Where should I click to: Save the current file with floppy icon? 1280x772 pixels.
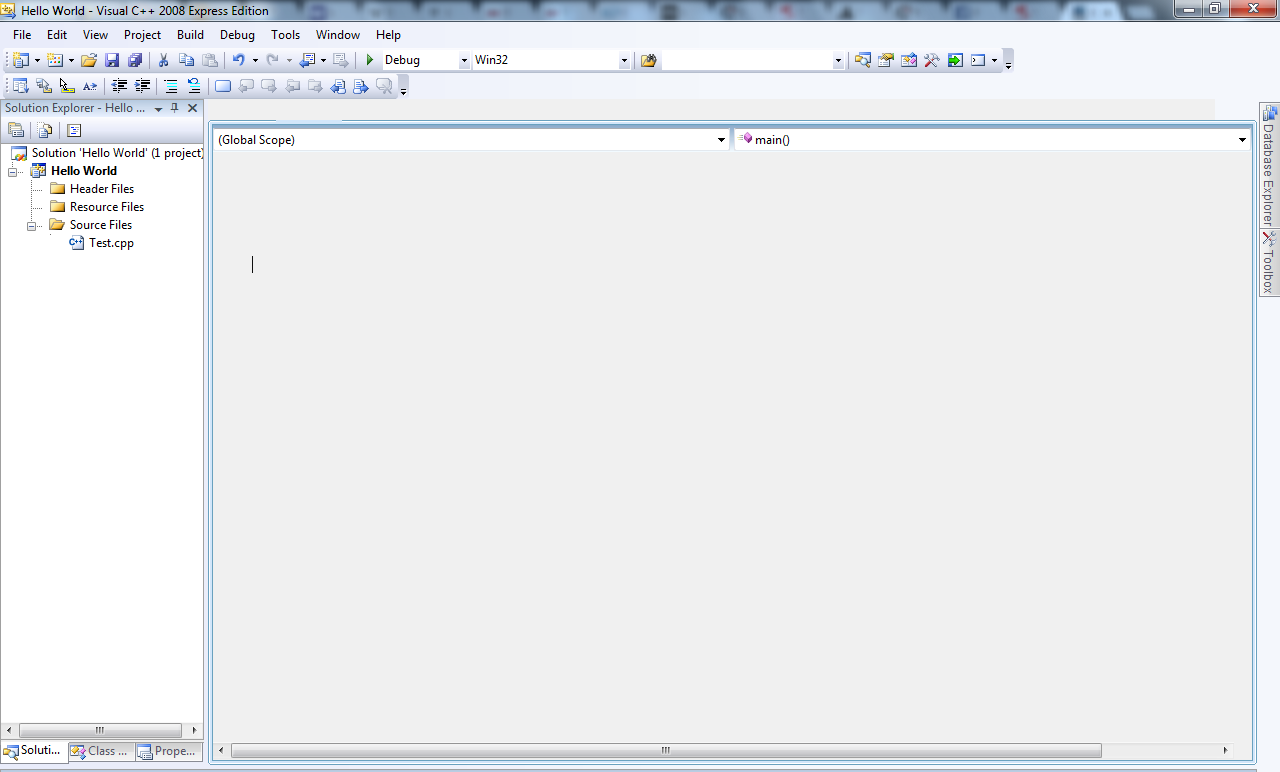pos(112,60)
